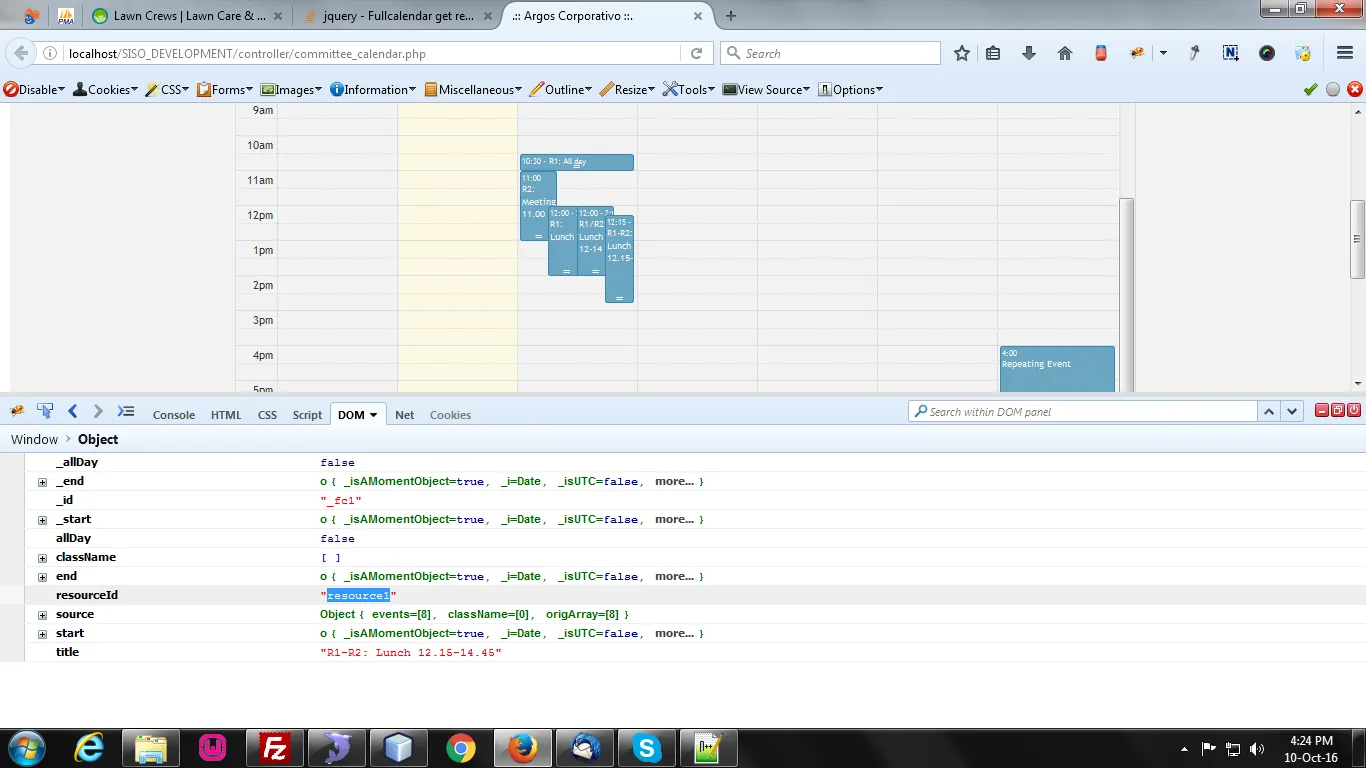Open Firebug menu in the panel toolbar
1366x768 pixels.
click(x=16, y=411)
